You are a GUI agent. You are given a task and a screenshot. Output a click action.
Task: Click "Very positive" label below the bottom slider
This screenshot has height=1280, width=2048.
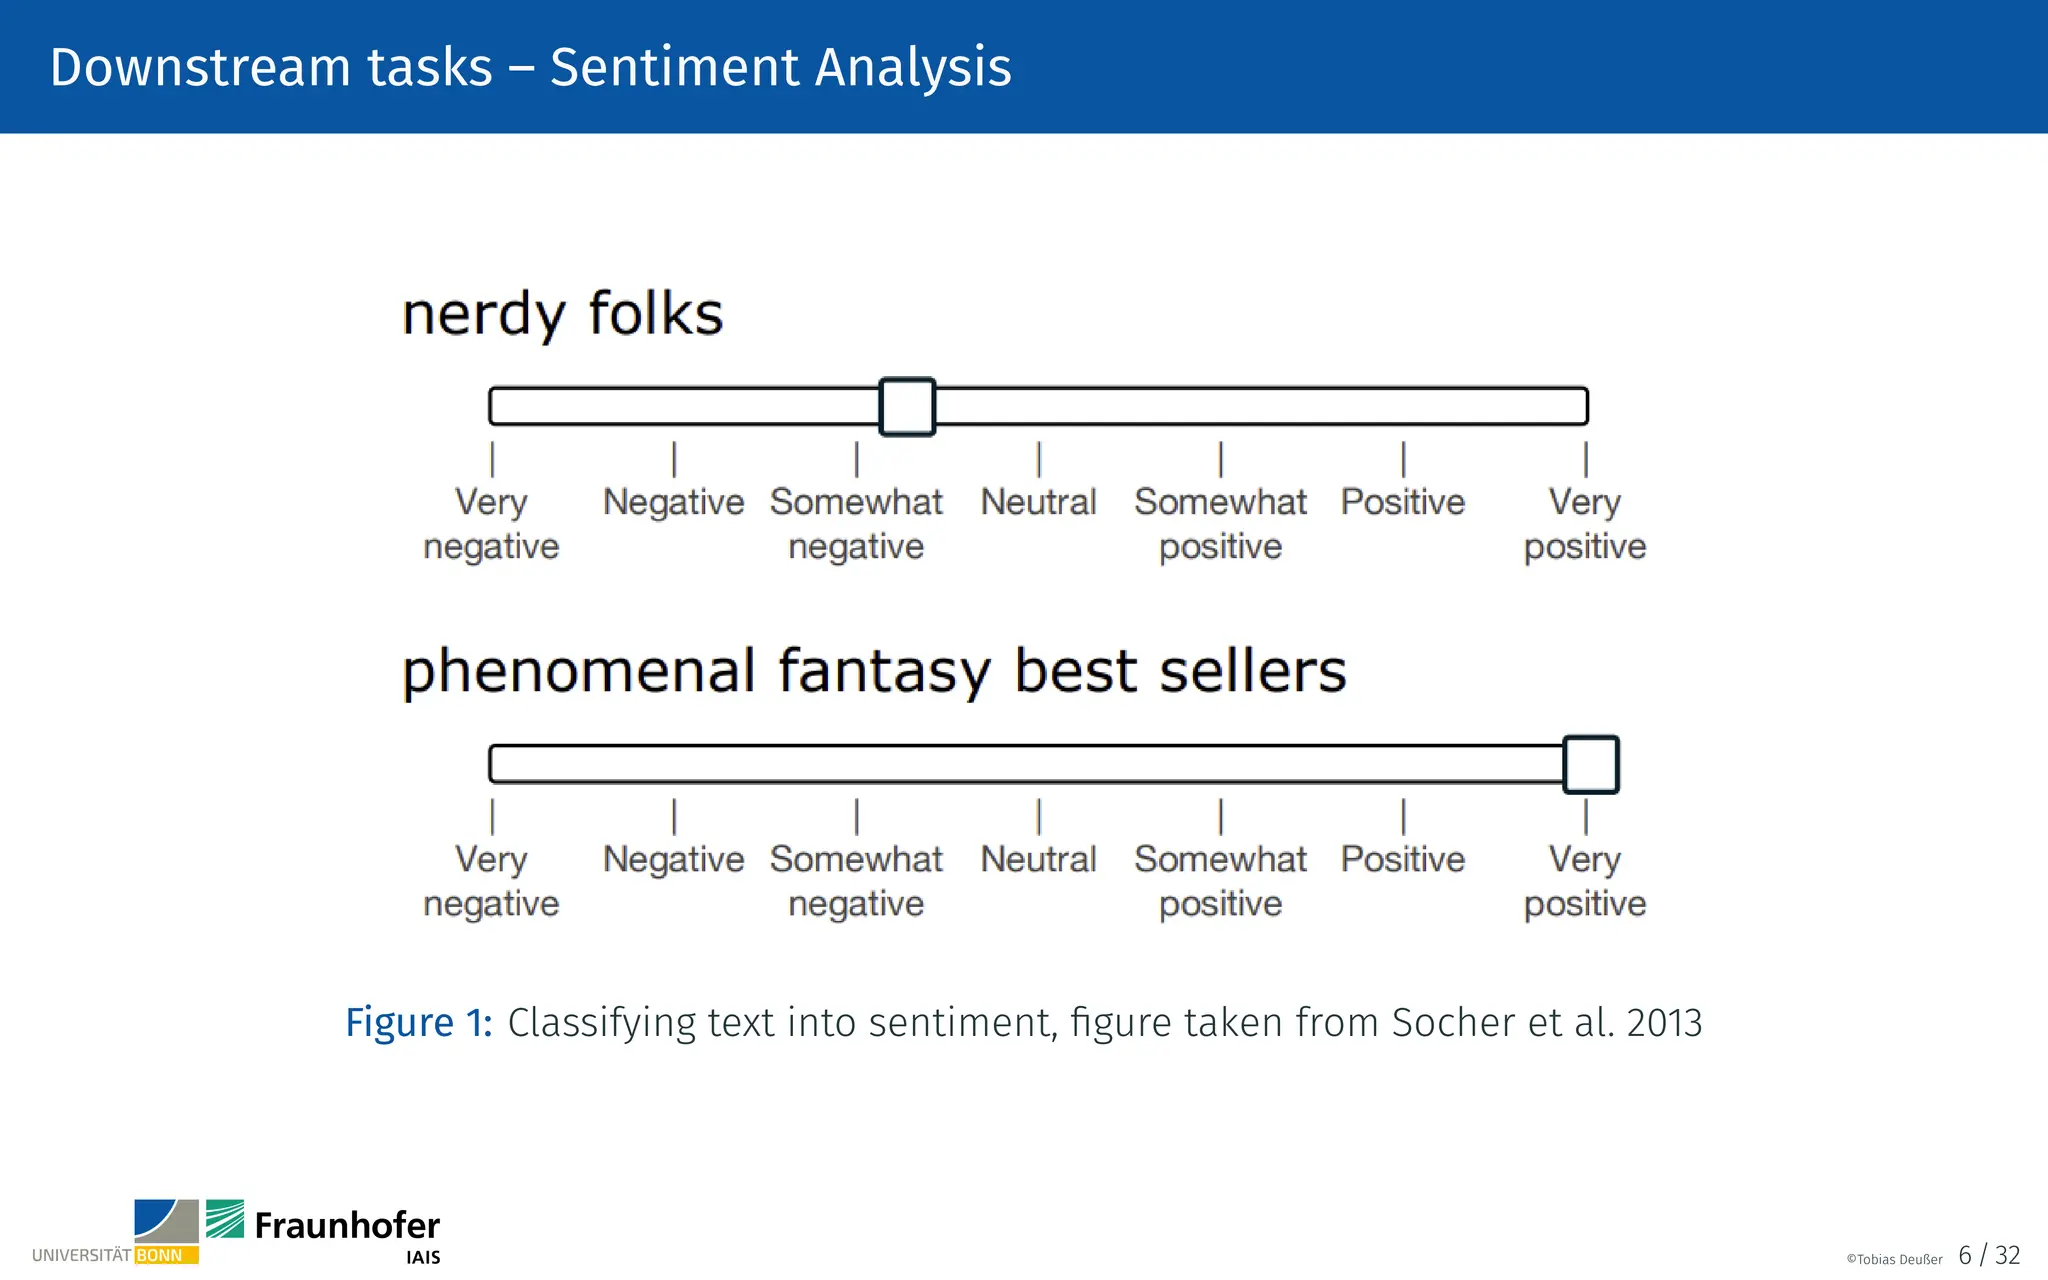click(1585, 881)
